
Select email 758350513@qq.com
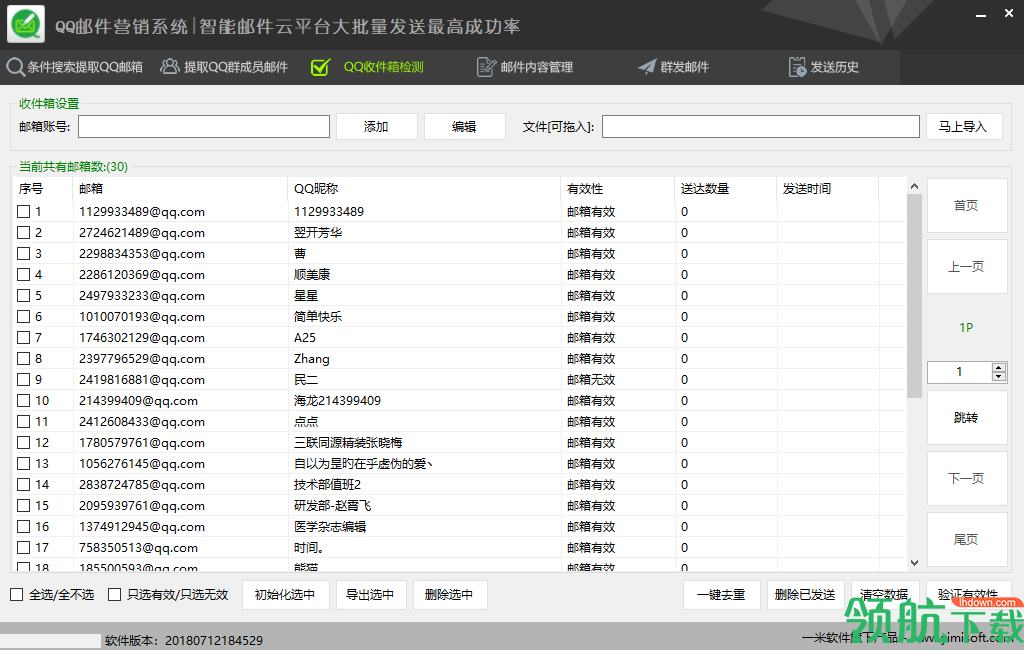(x=138, y=547)
